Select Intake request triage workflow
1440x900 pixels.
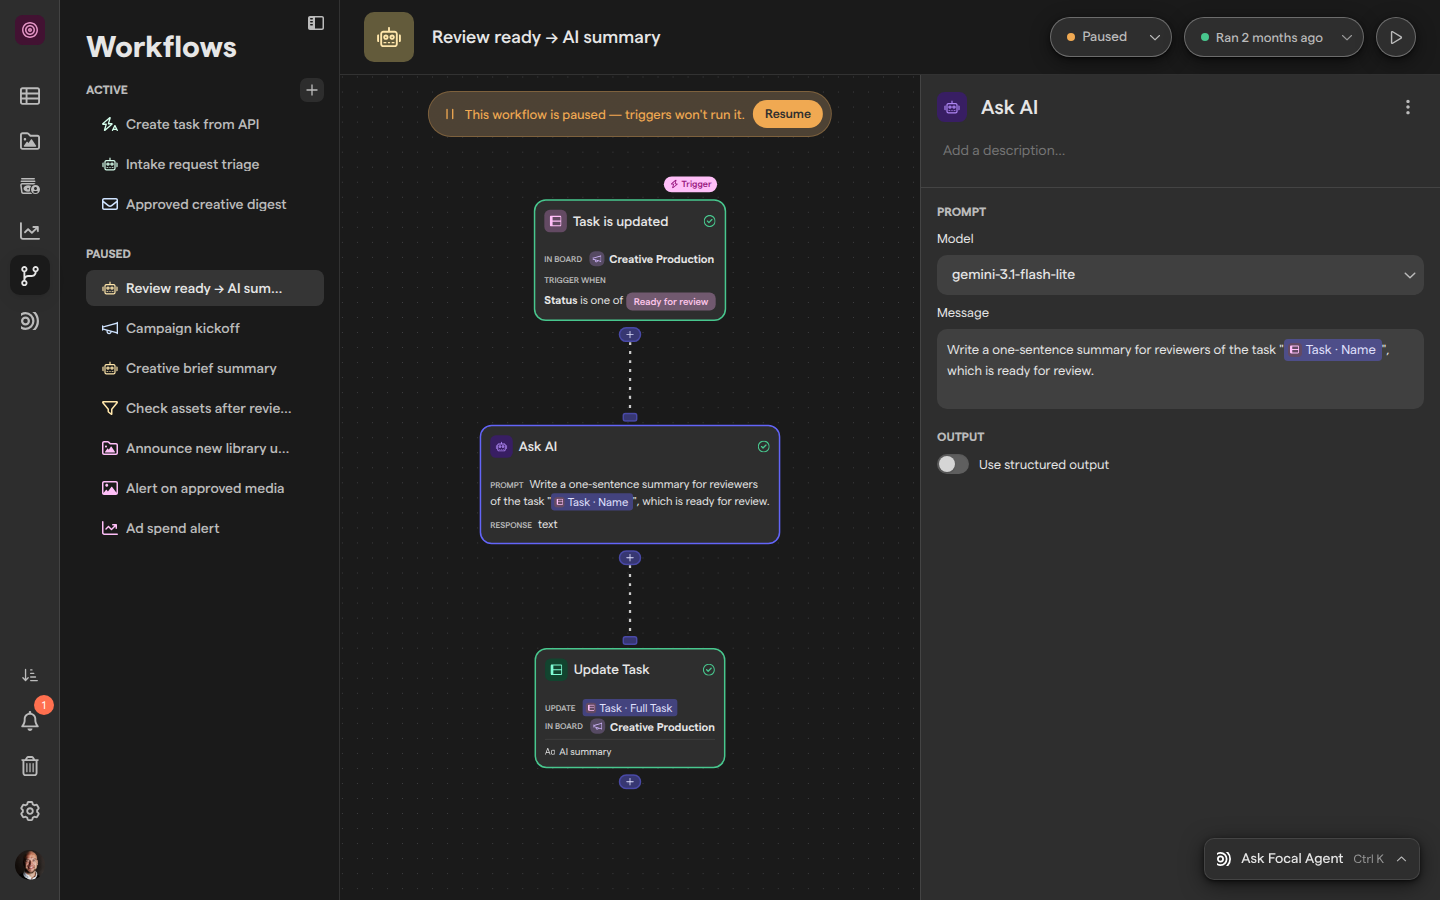click(x=205, y=164)
